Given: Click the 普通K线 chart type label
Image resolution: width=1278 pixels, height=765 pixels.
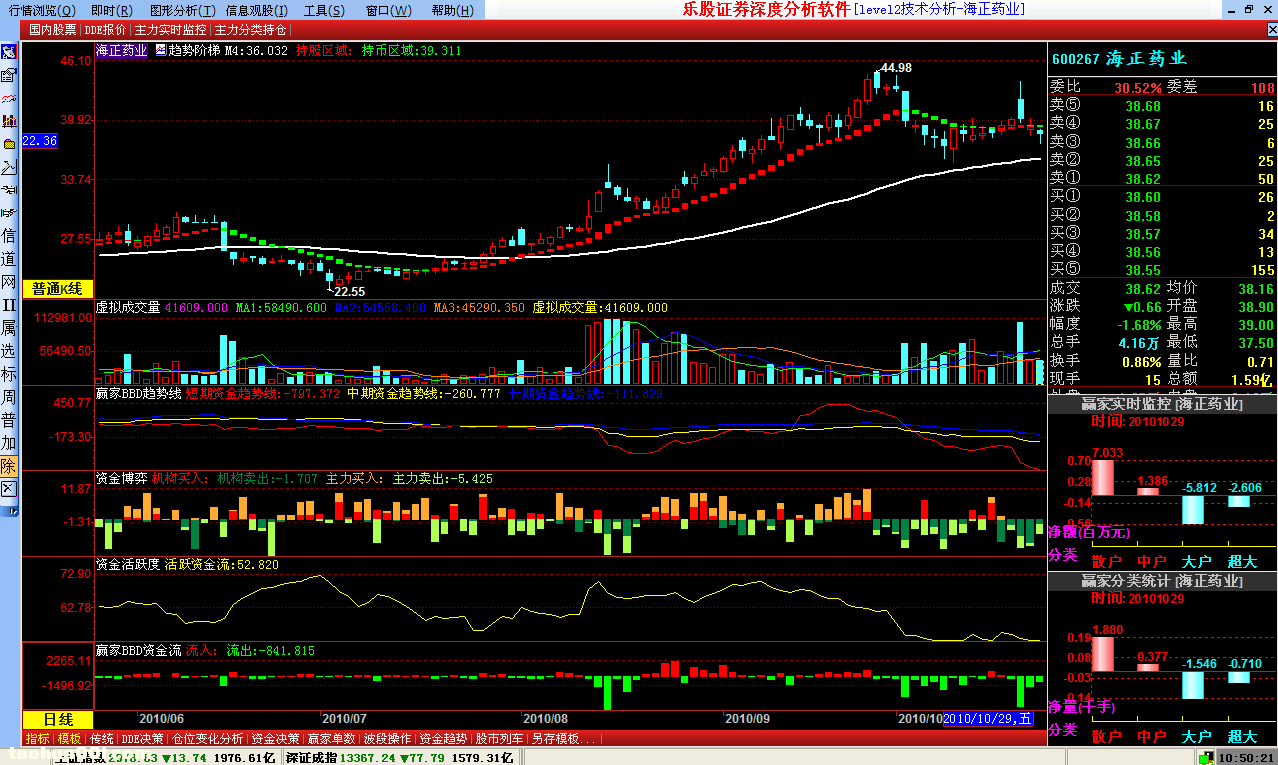Looking at the screenshot, I should pyautogui.click(x=58, y=289).
